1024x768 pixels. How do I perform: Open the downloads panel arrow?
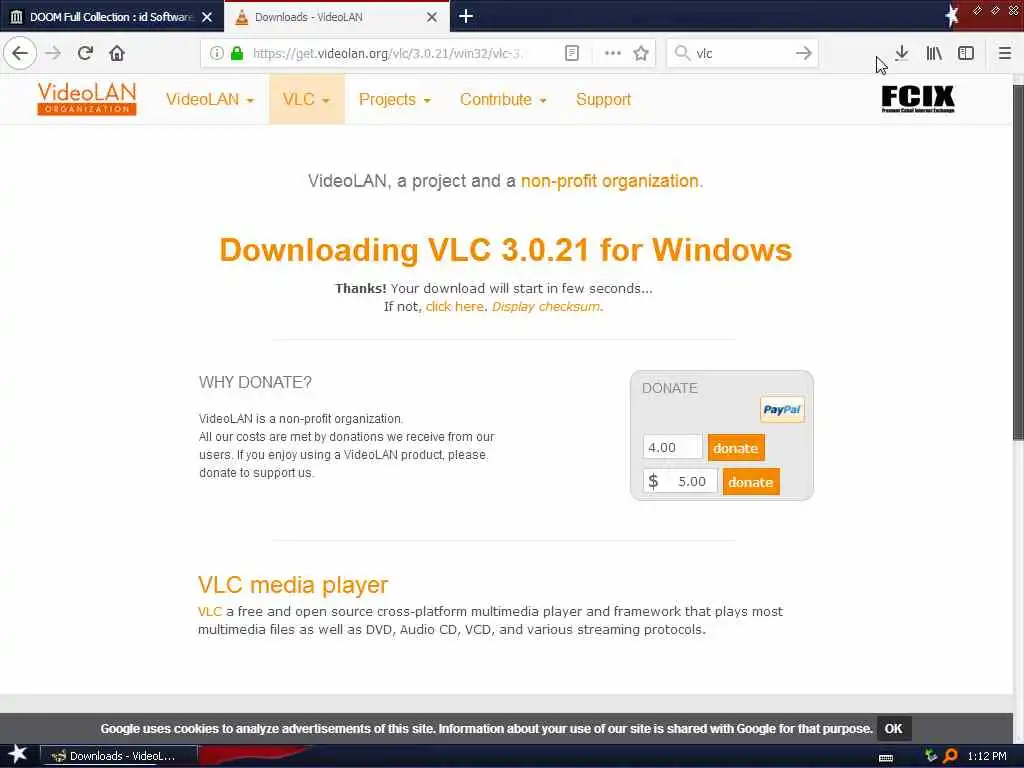[902, 53]
